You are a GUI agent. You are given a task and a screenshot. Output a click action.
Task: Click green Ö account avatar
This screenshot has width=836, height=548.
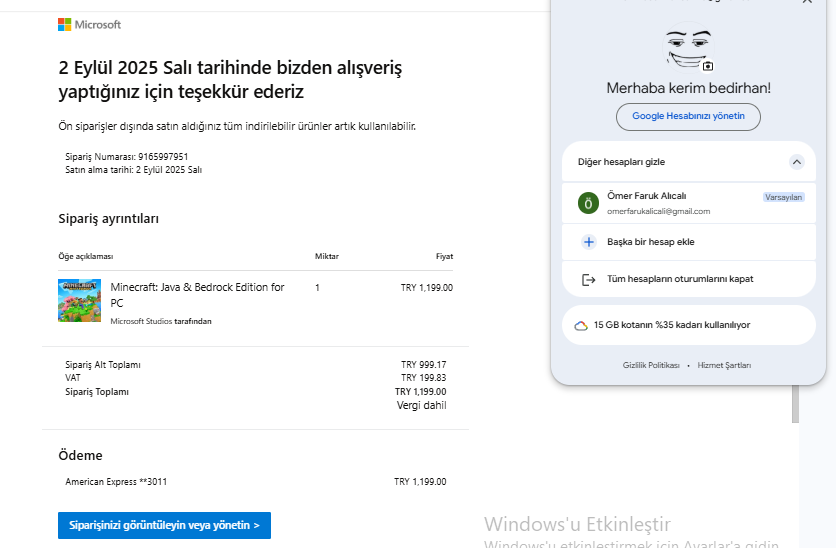pos(588,203)
